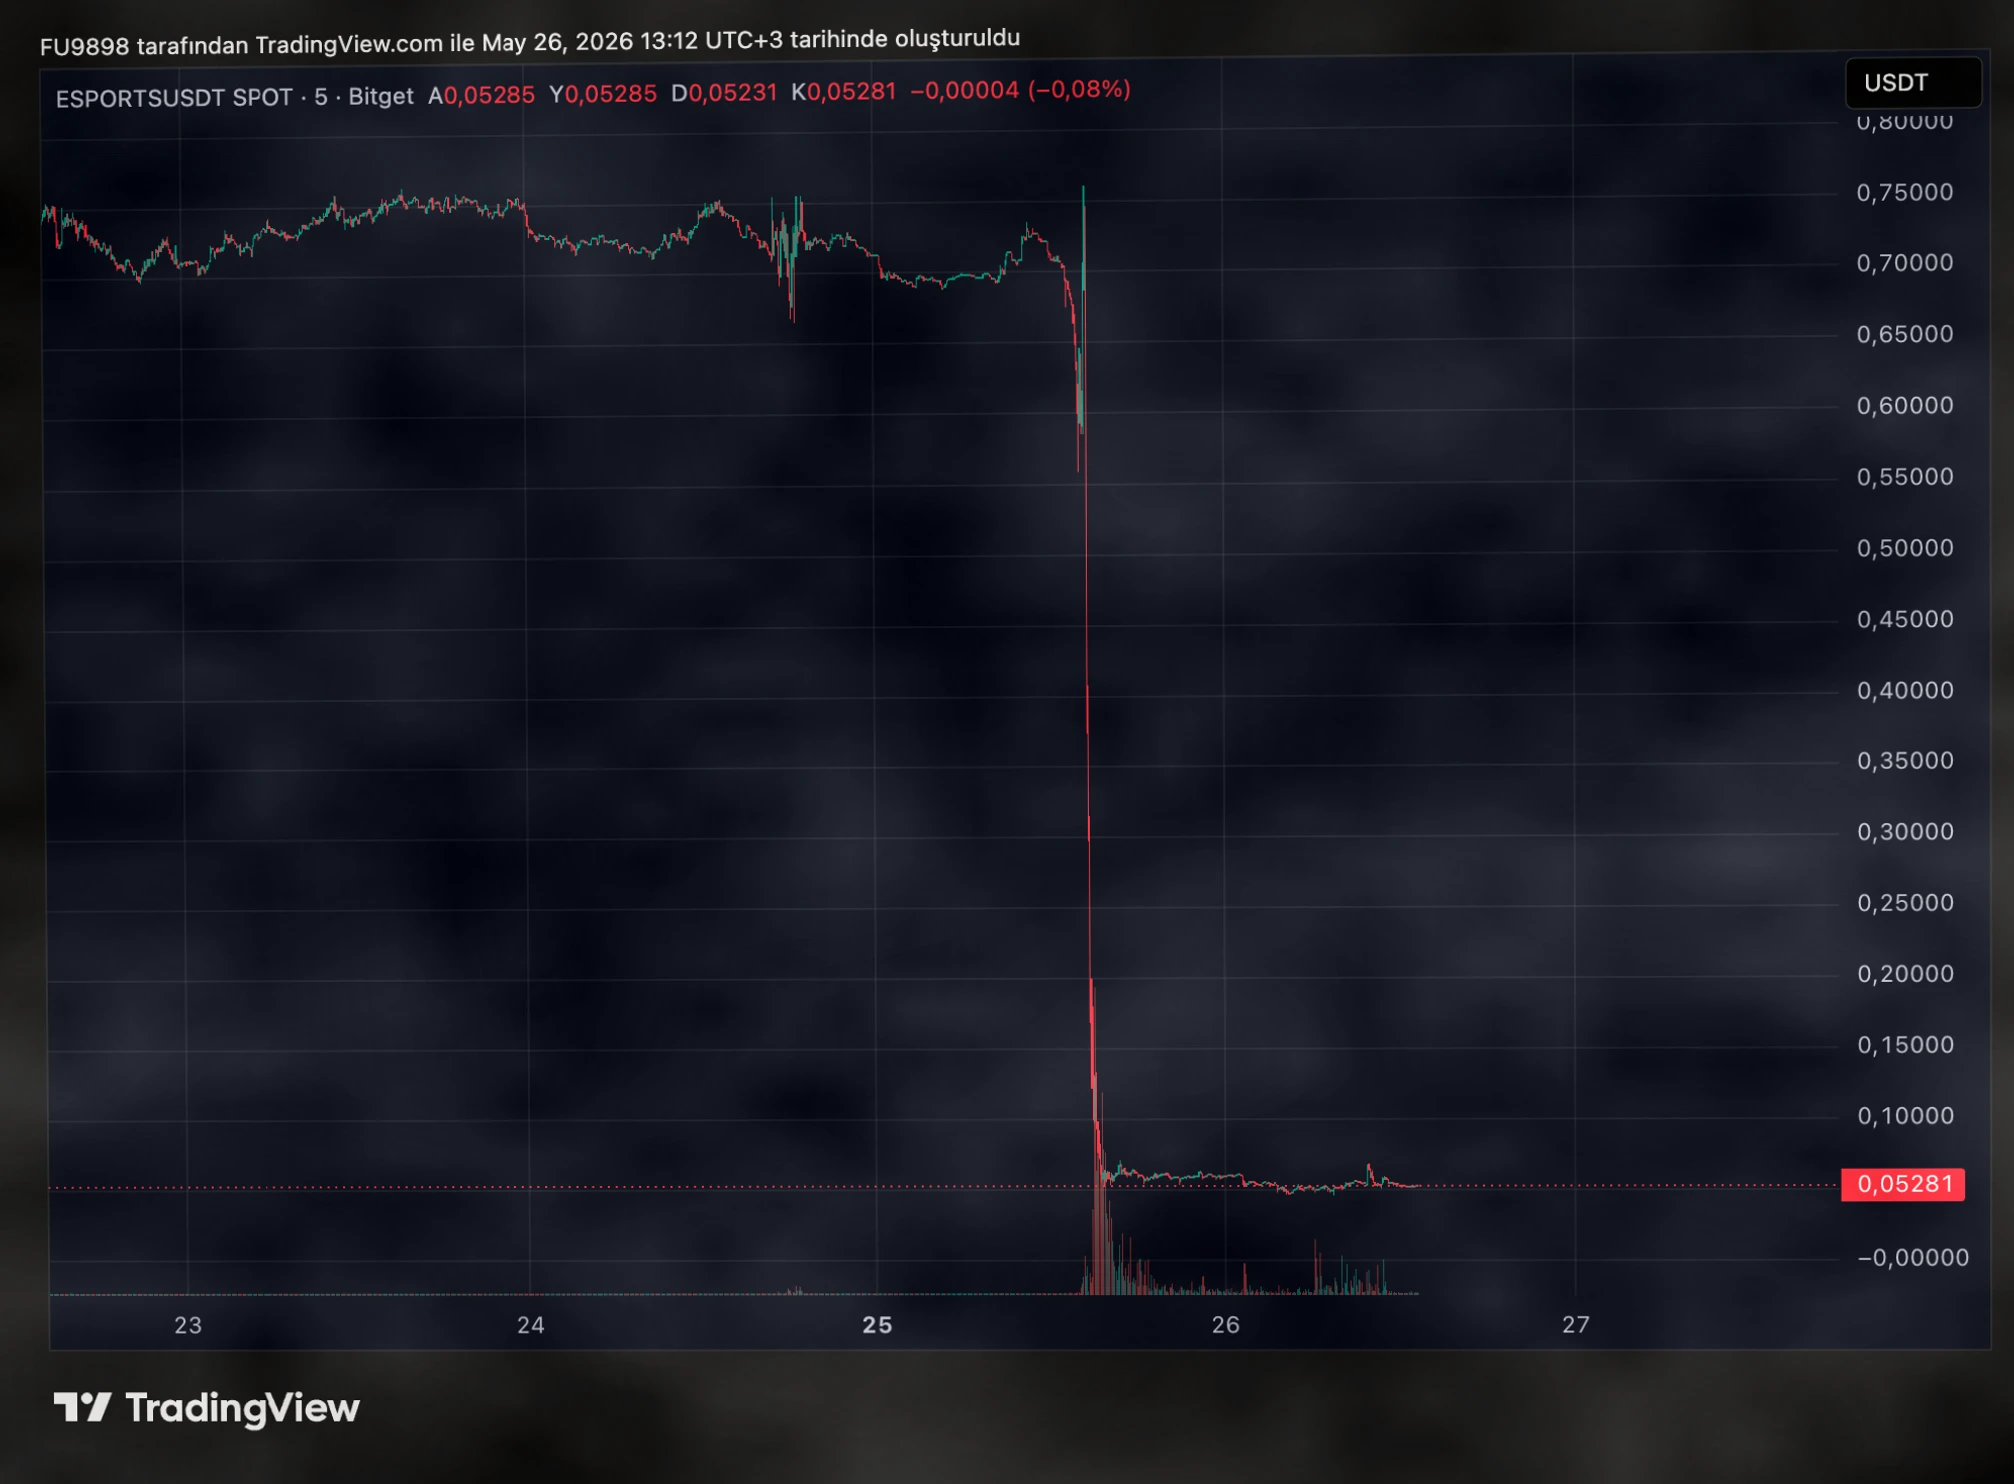Click the date label 24 on time axis
Screen dimensions: 2014x1484
tap(531, 1325)
